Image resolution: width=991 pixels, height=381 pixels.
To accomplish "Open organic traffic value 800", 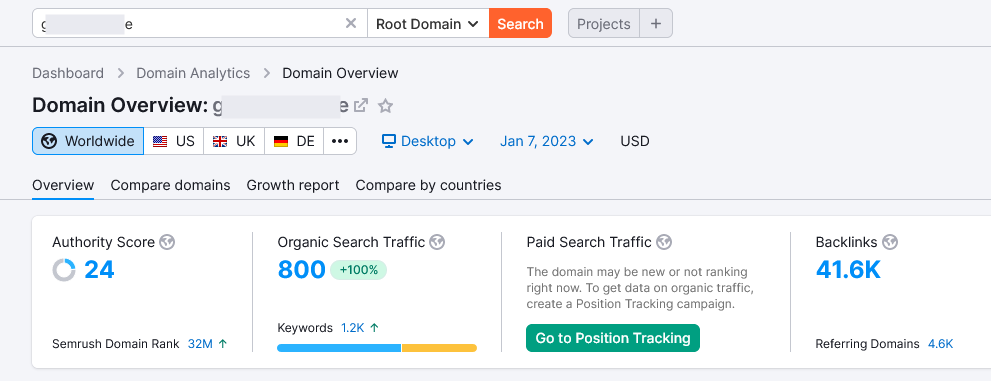I will (301, 270).
